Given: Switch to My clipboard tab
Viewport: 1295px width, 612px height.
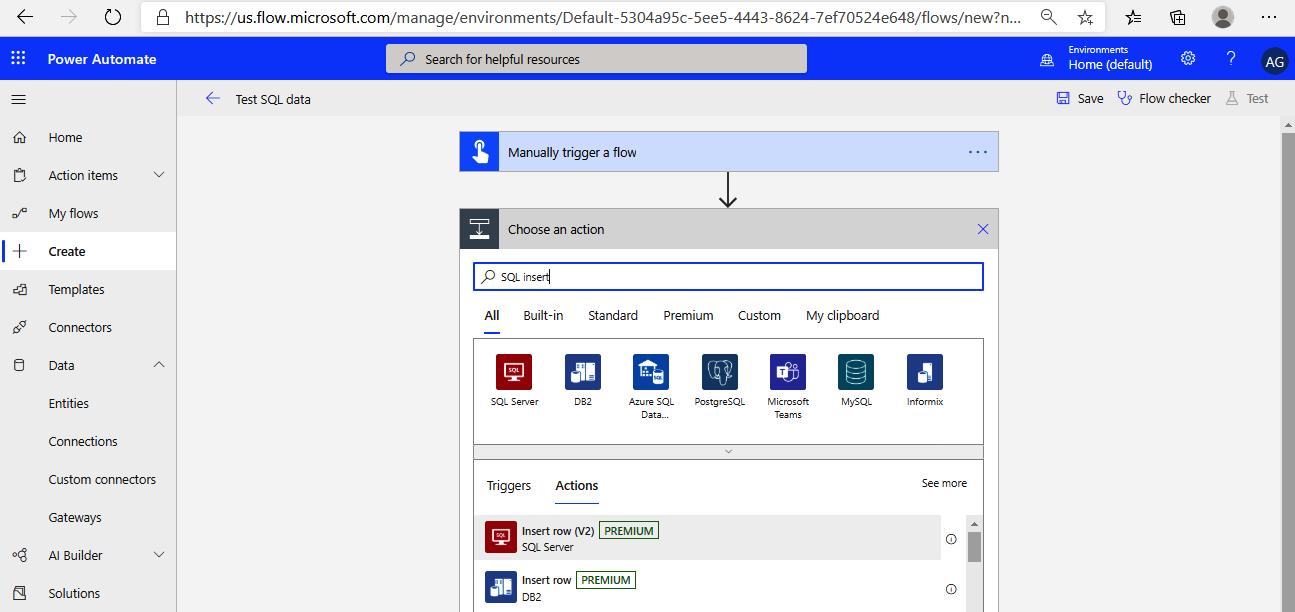Looking at the screenshot, I should (x=843, y=315).
